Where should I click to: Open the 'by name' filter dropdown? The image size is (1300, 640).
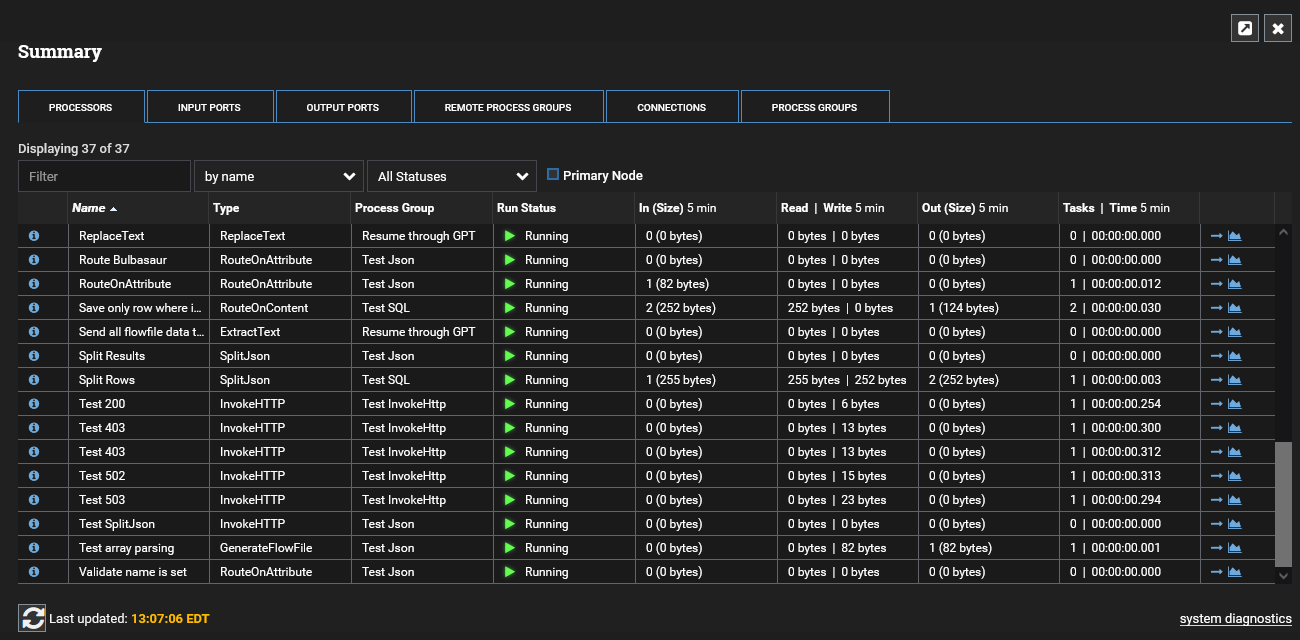coord(278,176)
